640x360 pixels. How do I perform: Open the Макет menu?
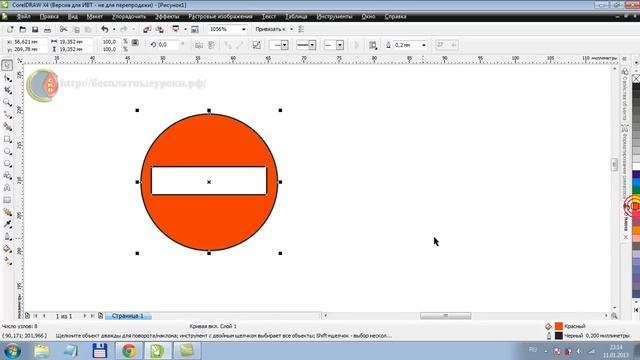point(94,17)
